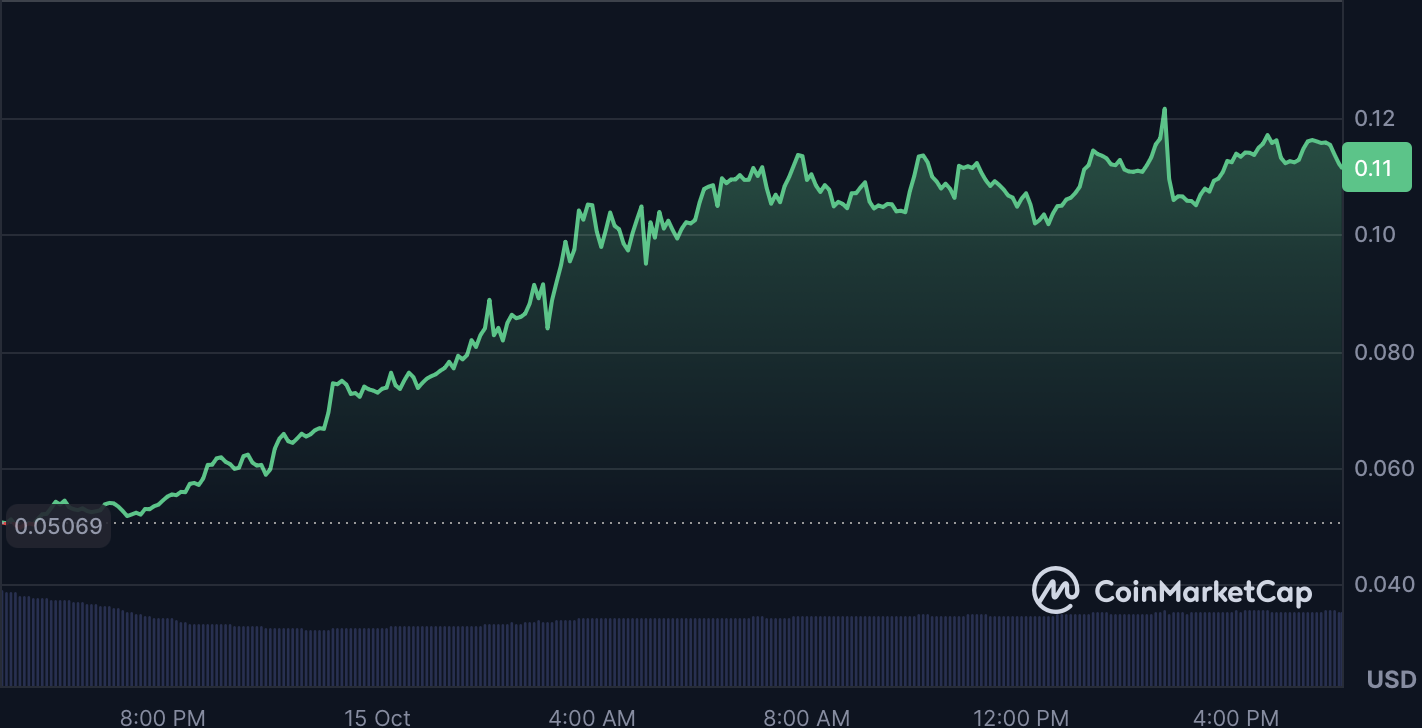This screenshot has width=1422, height=728.
Task: Click the green 0.11 current price badge
Action: tap(1375, 168)
